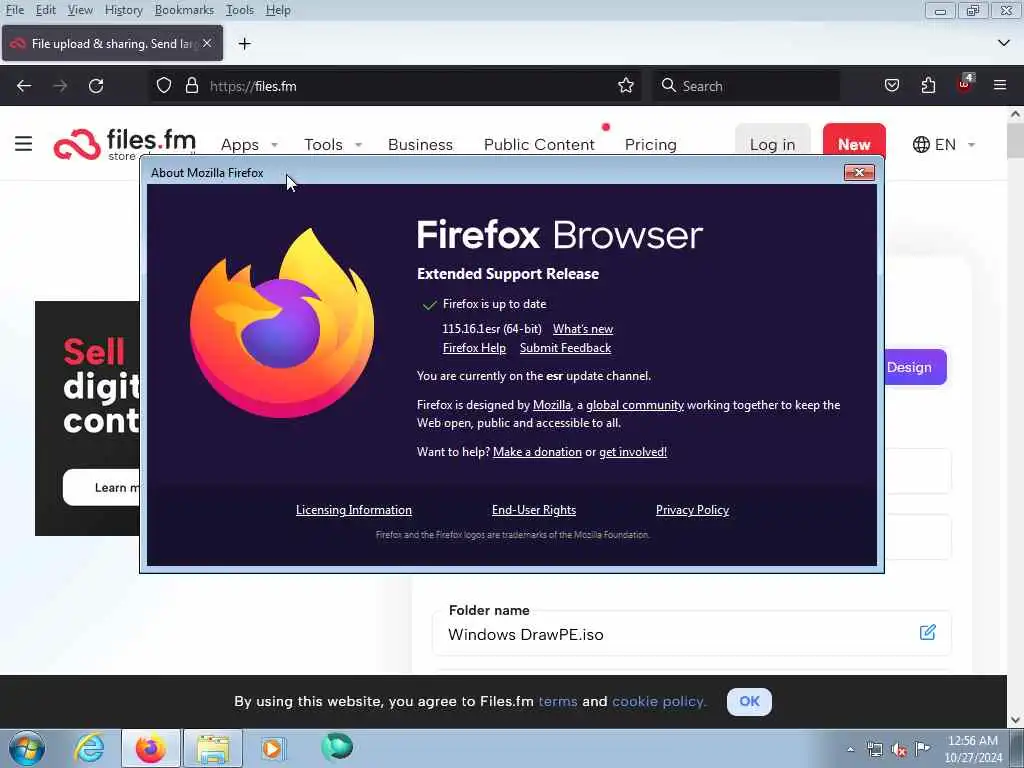Open the View menu
The height and width of the screenshot is (768, 1024).
[x=80, y=10]
